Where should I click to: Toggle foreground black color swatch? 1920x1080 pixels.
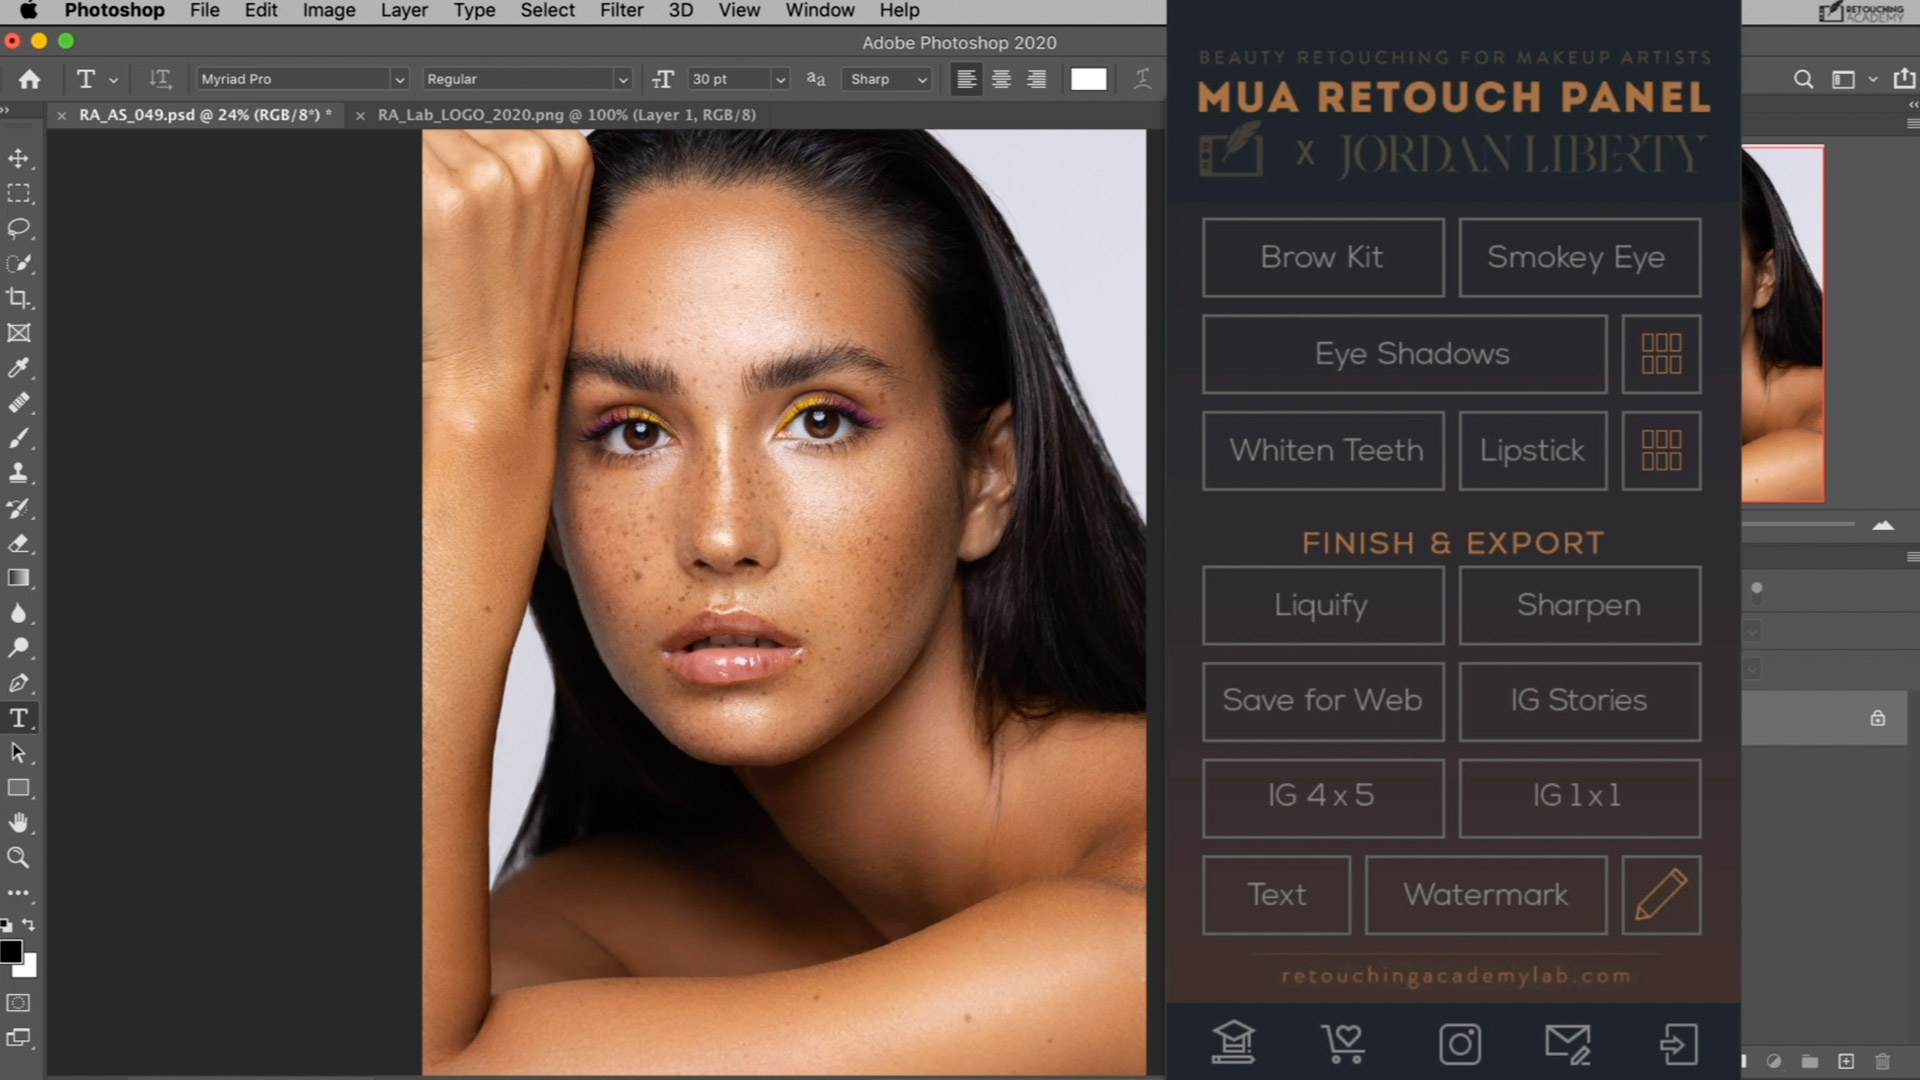pos(11,953)
